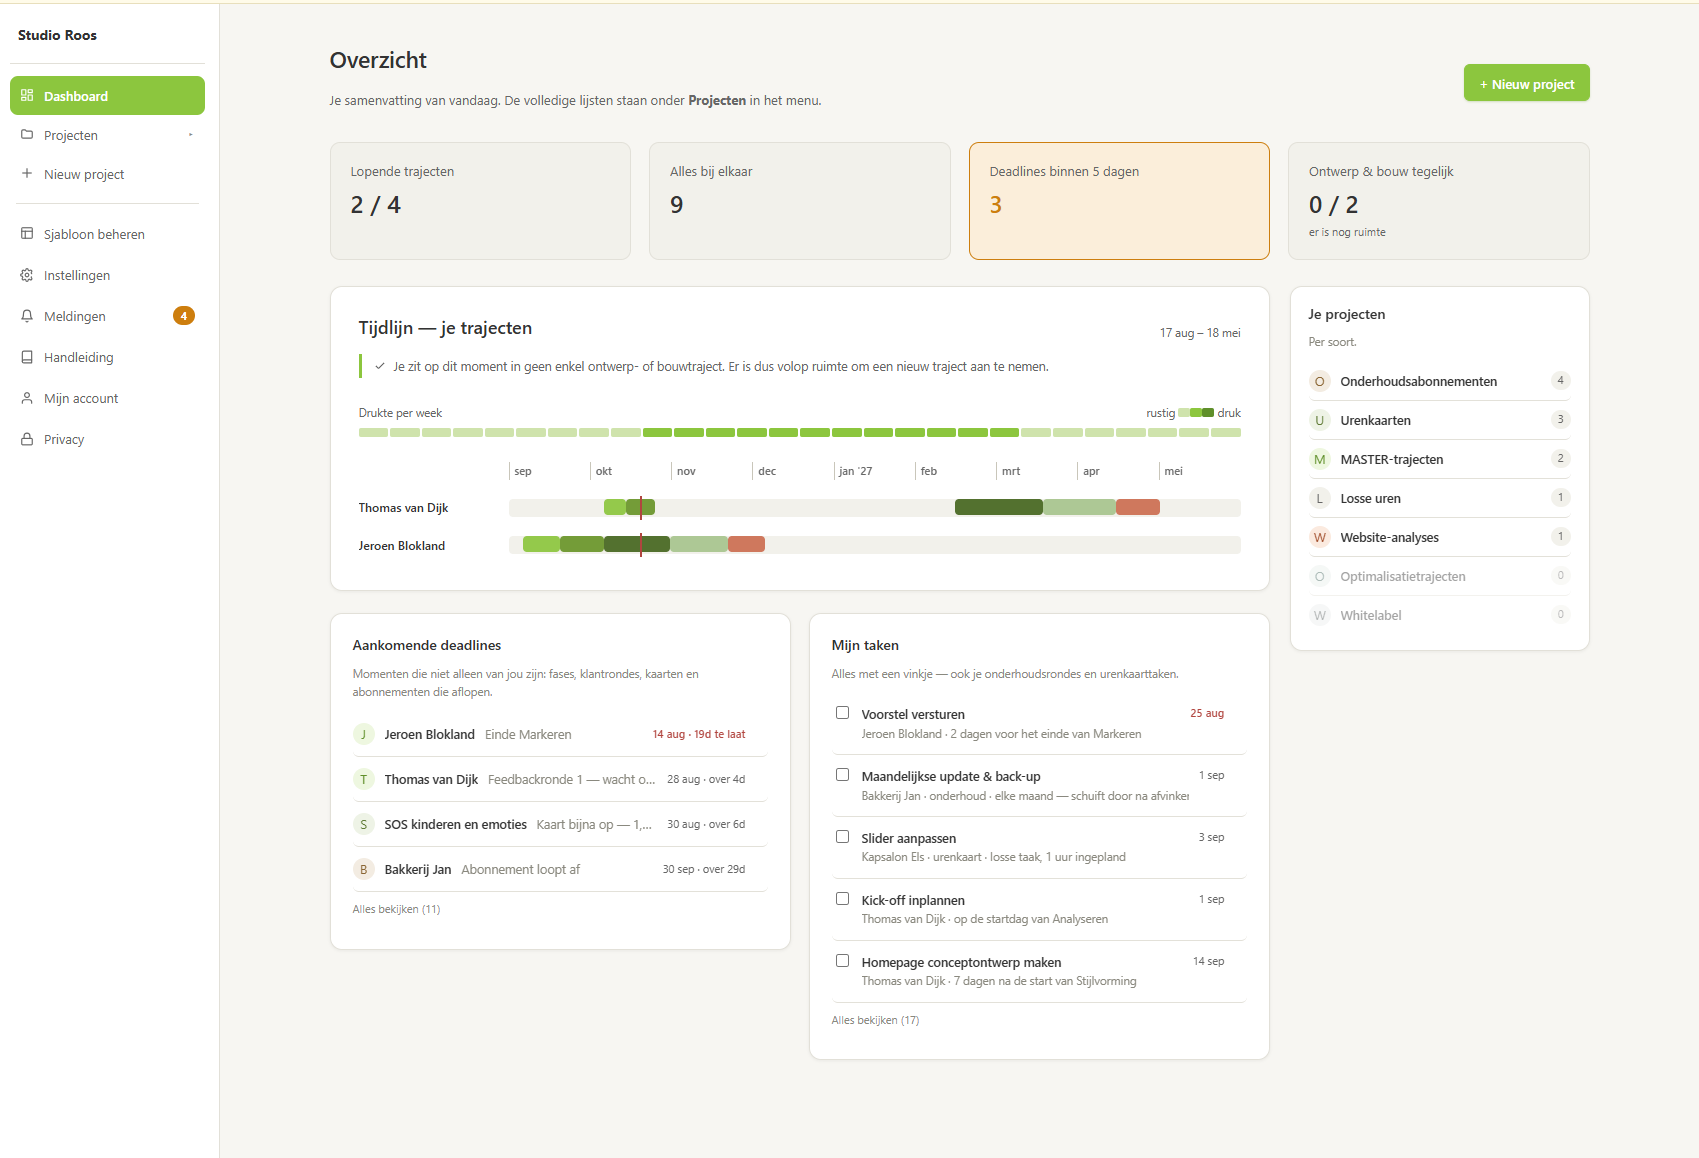
Task: Go to Instellingen in the sidebar
Action: tap(107, 275)
